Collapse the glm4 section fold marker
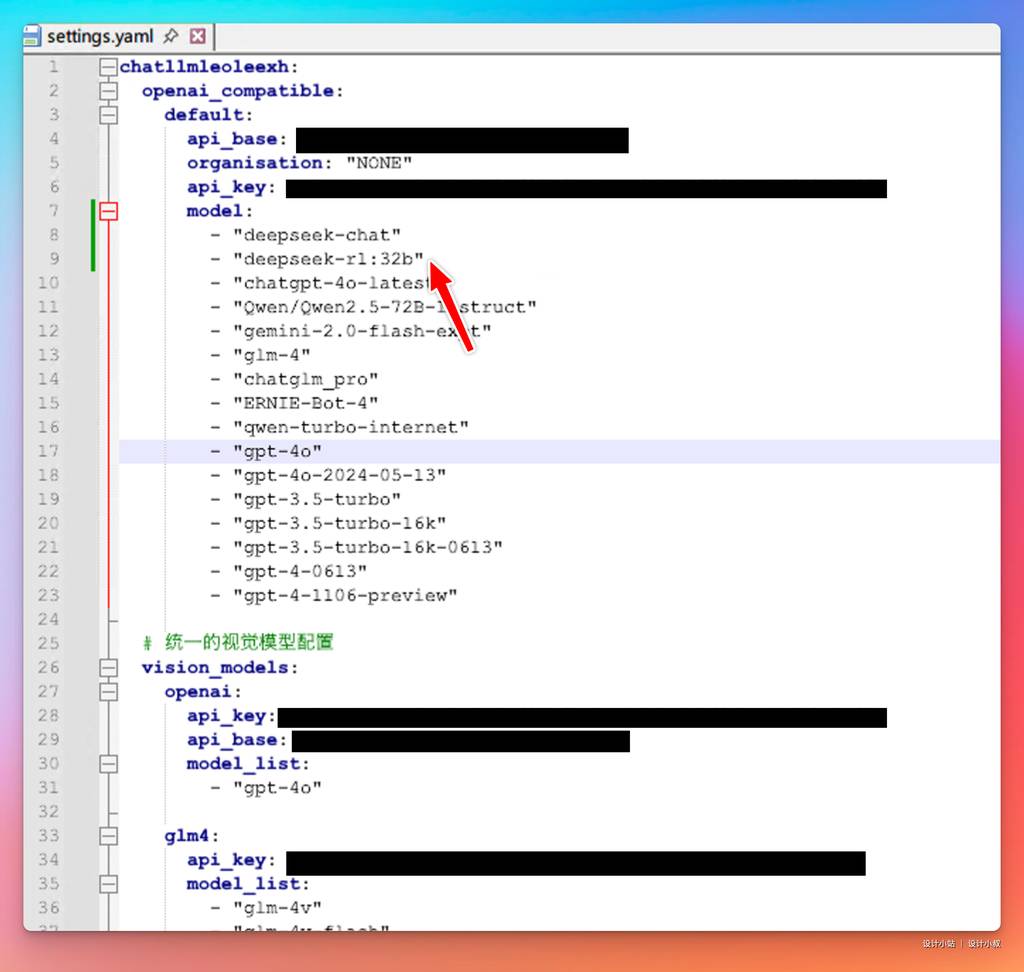1024x972 pixels. [108, 835]
